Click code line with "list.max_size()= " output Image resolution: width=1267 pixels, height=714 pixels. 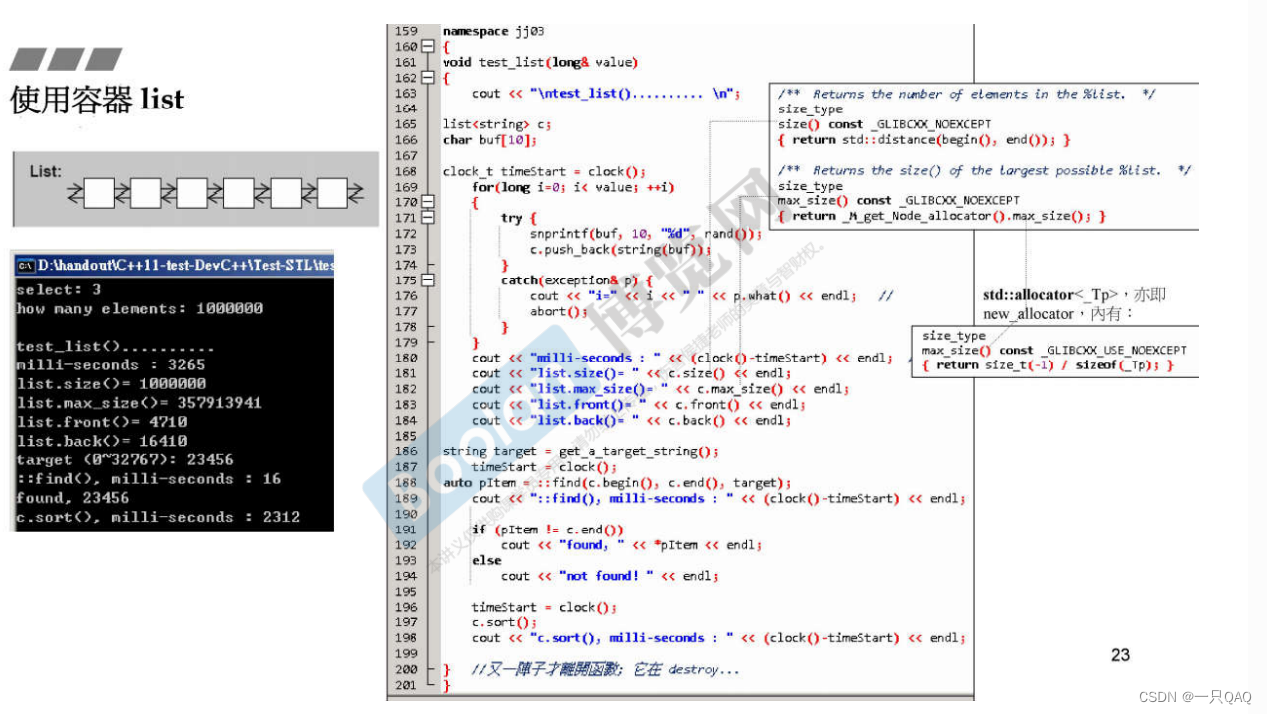coord(660,389)
